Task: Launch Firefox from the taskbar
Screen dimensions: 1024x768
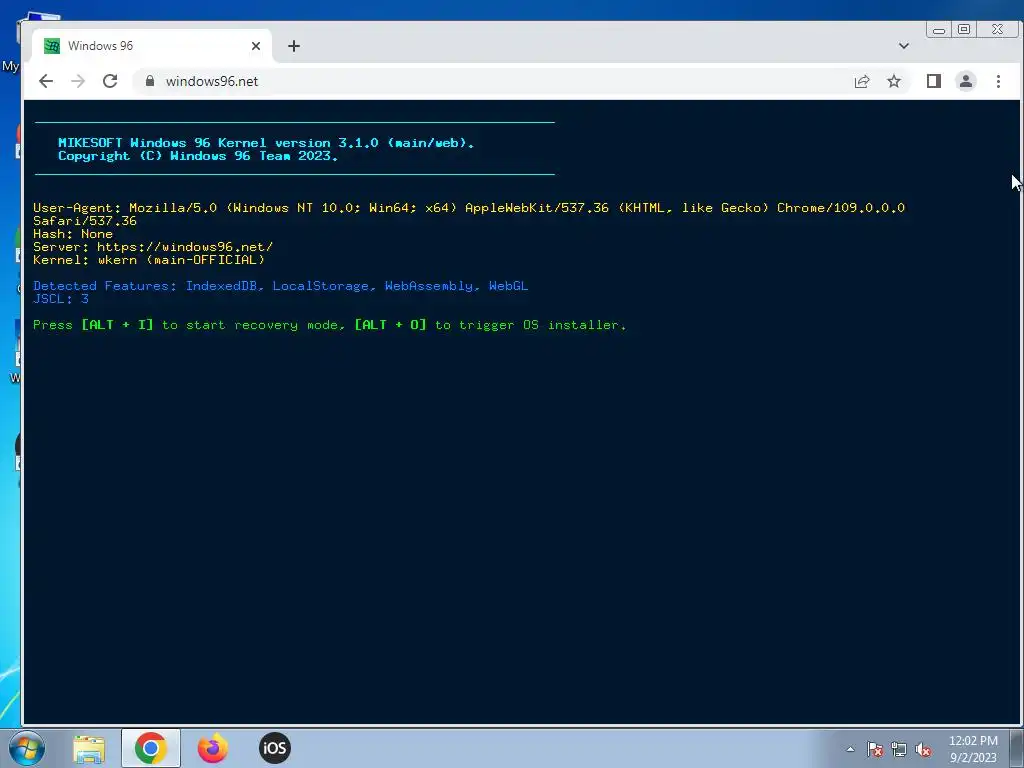Action: point(213,748)
